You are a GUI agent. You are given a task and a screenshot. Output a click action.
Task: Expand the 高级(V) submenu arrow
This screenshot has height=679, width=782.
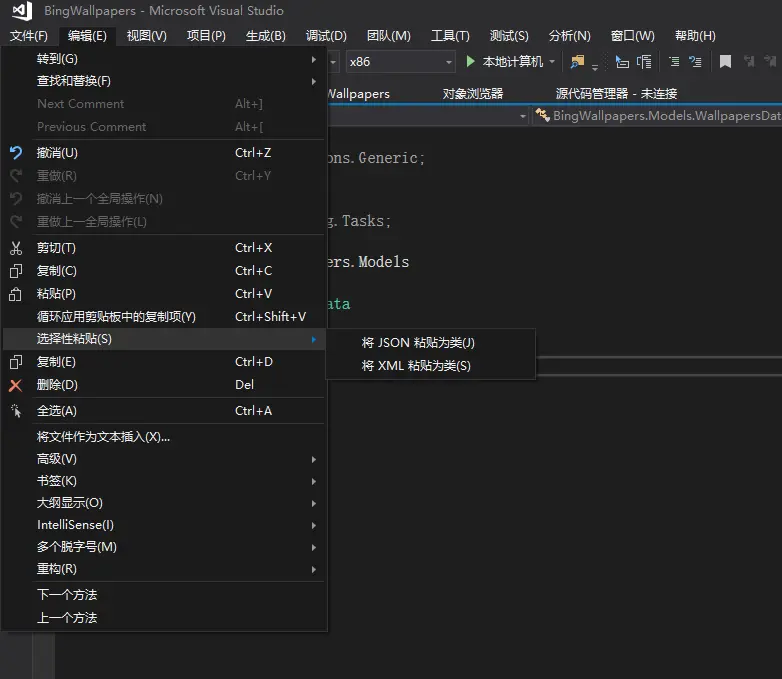coord(314,459)
